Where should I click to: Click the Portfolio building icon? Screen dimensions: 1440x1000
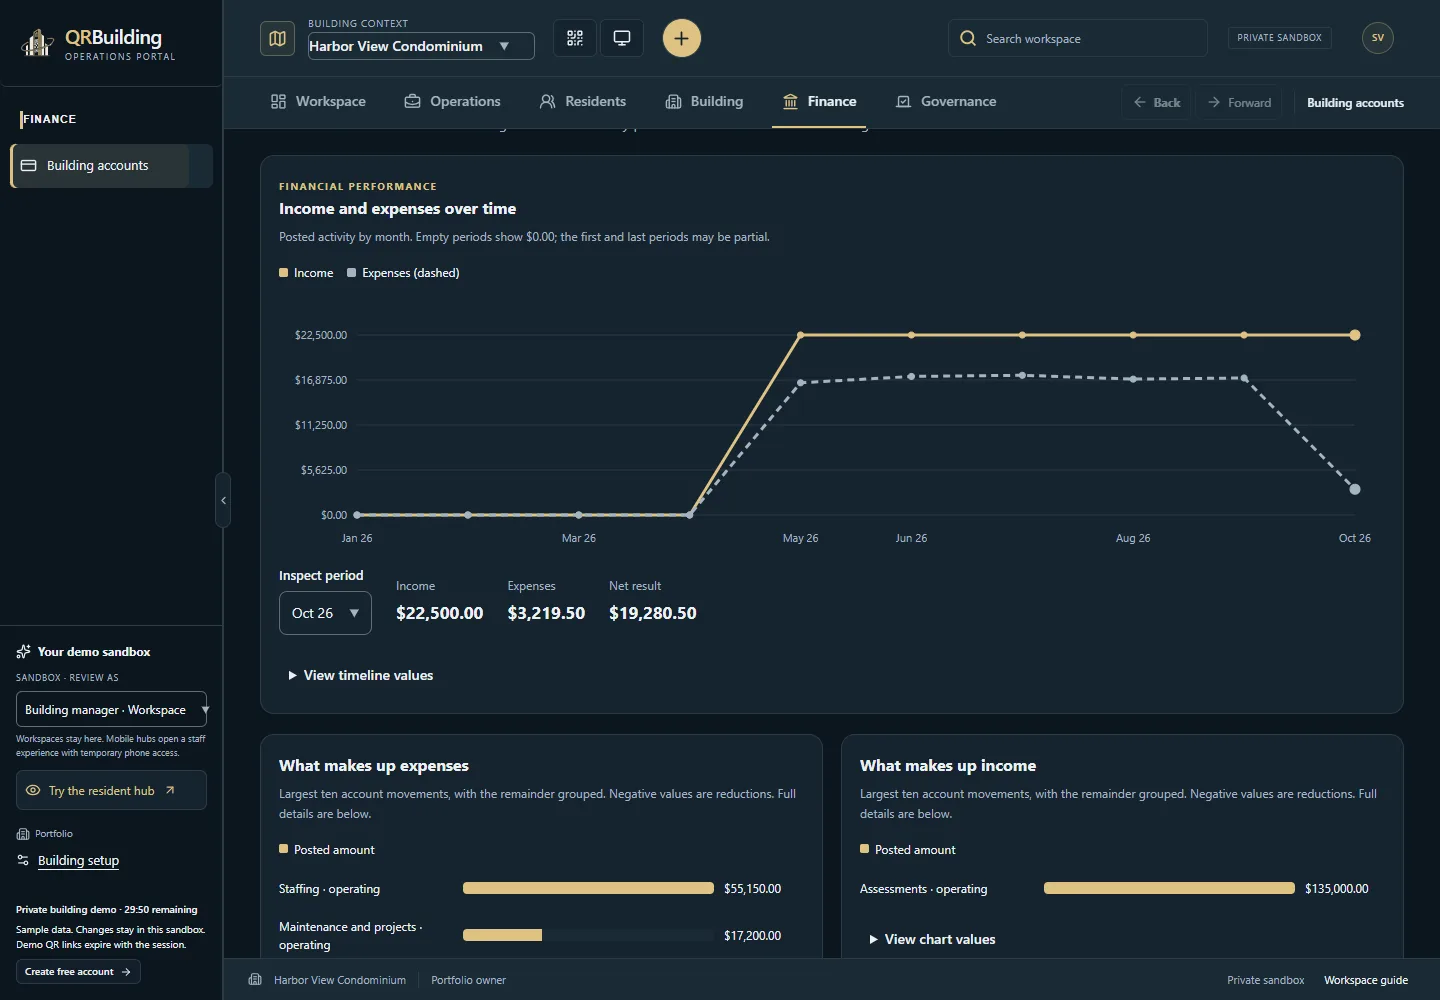click(x=23, y=834)
